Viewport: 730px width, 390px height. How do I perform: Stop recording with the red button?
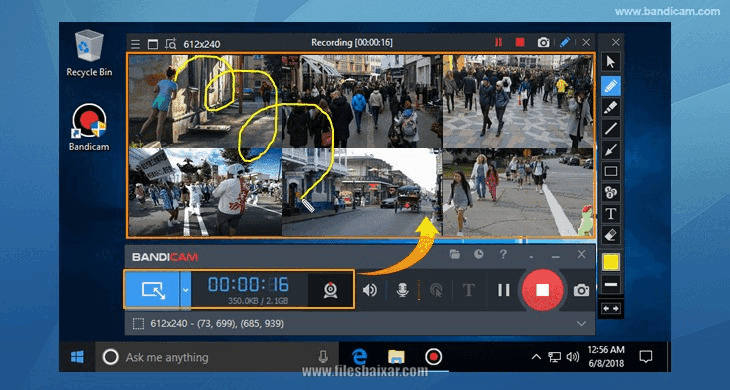click(542, 290)
